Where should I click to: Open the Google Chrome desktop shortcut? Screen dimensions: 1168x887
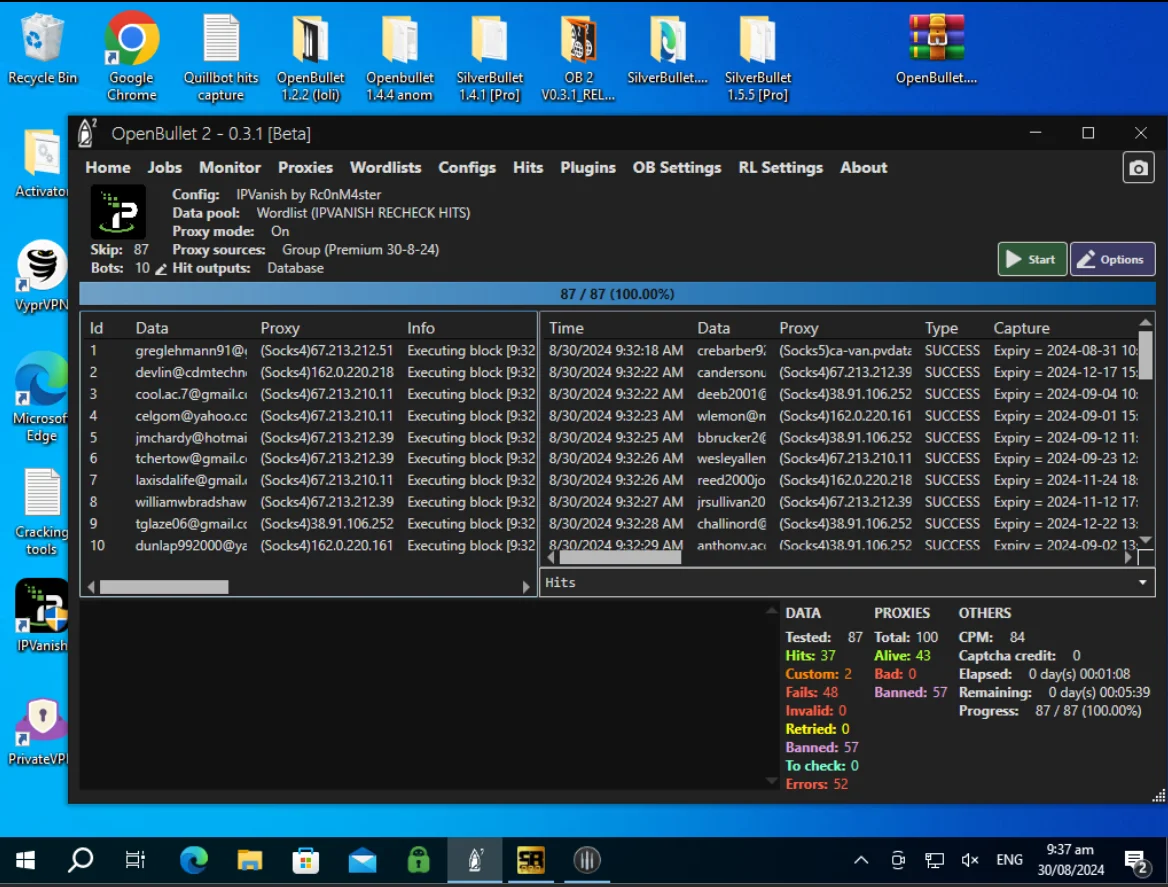pyautogui.click(x=131, y=57)
